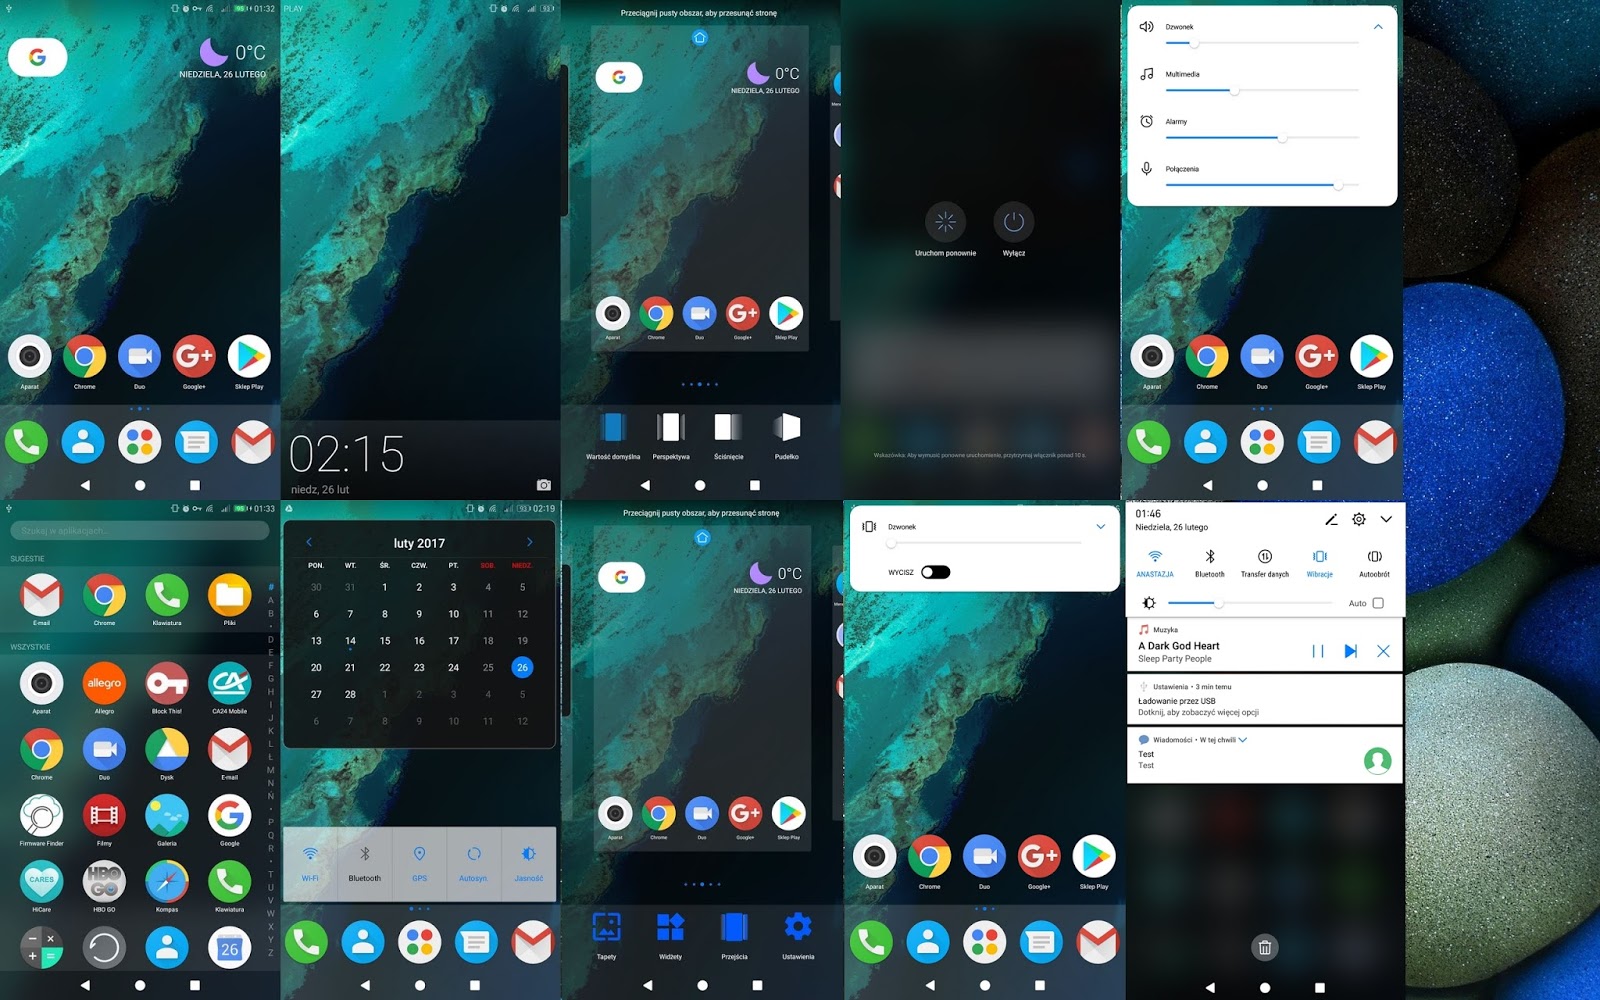Open Pliki in the suggested apps row
The image size is (1600, 1000).
229,595
